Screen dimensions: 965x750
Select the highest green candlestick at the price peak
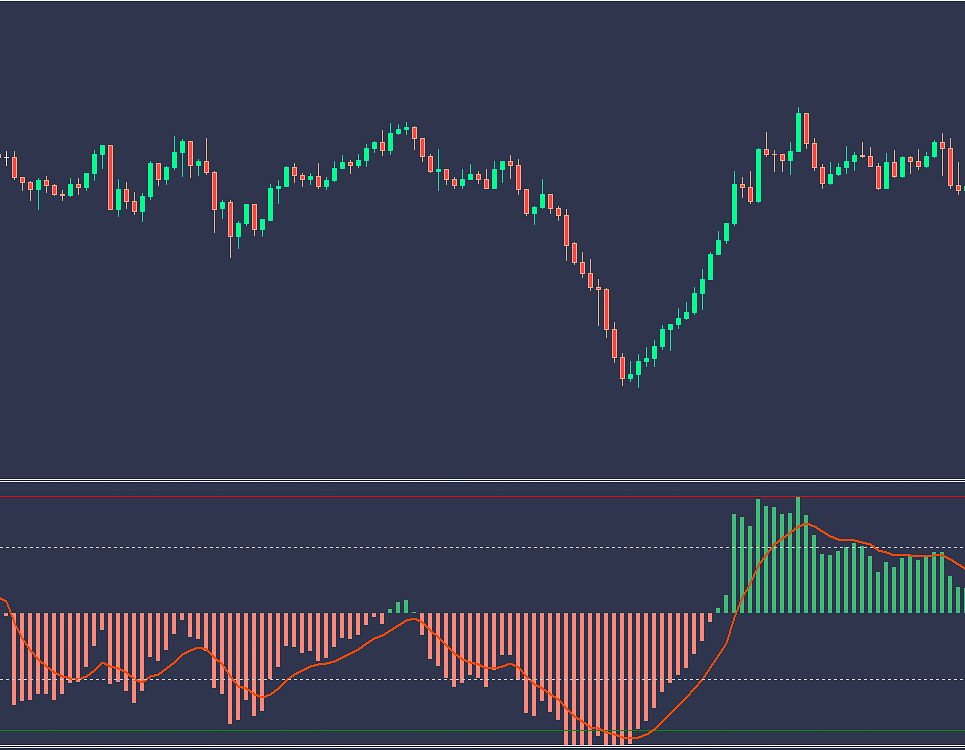[x=799, y=130]
